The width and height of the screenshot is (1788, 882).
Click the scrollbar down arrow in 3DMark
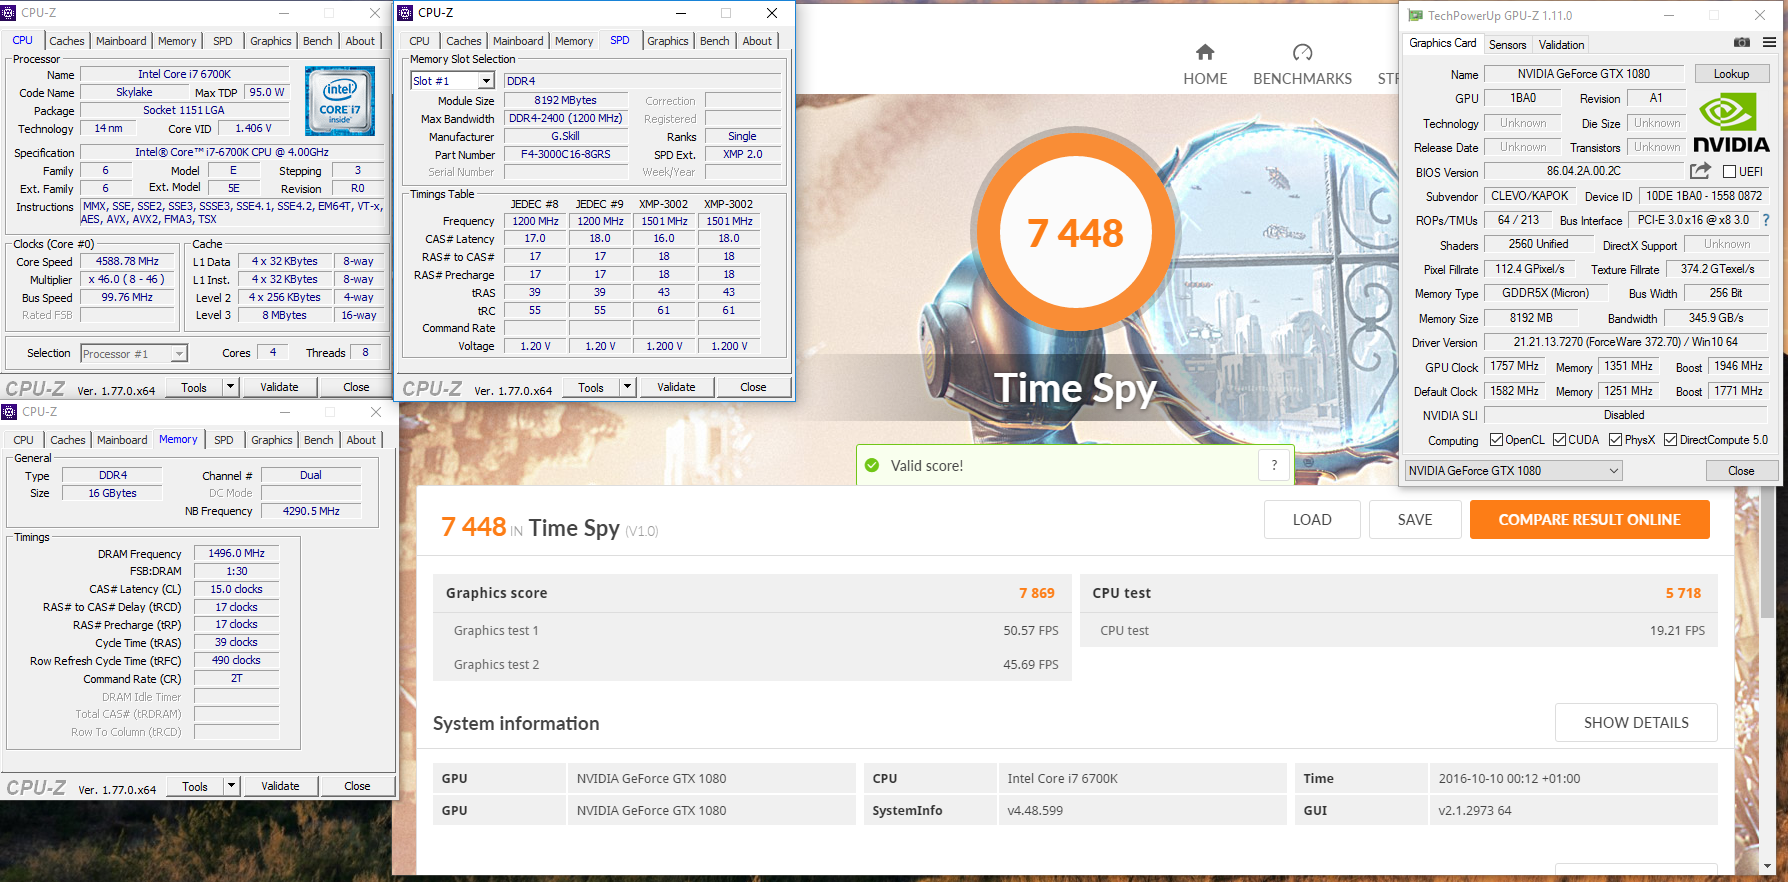1768,867
